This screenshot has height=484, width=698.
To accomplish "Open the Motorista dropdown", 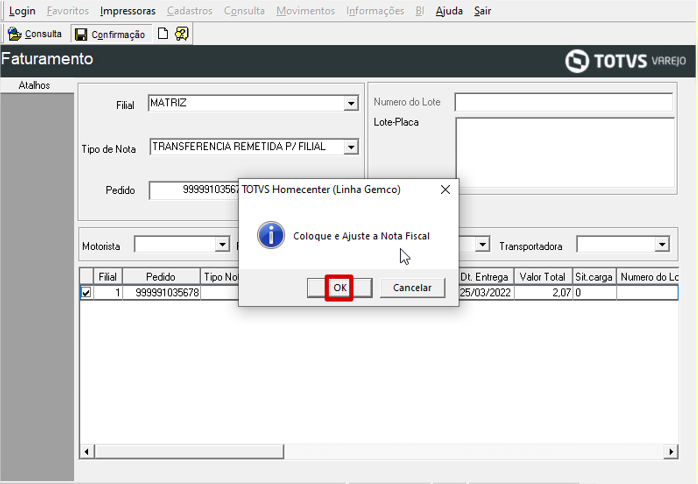I will 222,244.
